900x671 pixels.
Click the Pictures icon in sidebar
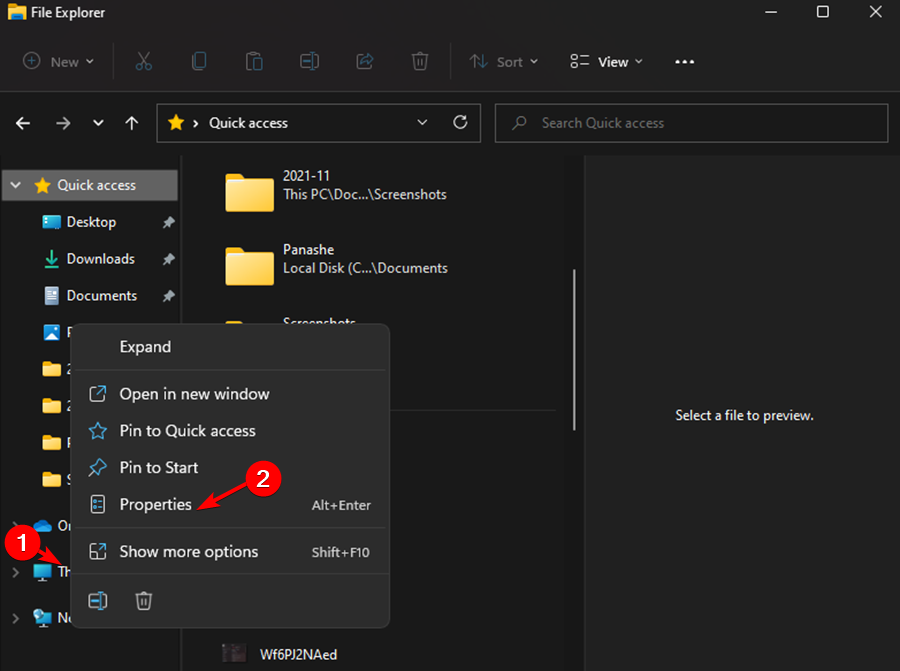coord(52,332)
